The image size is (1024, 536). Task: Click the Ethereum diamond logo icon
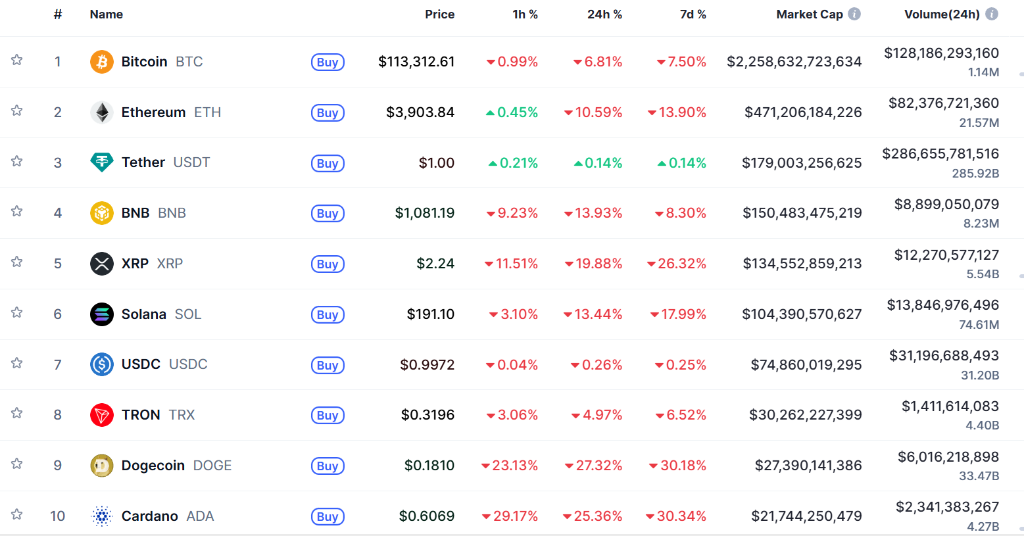102,112
